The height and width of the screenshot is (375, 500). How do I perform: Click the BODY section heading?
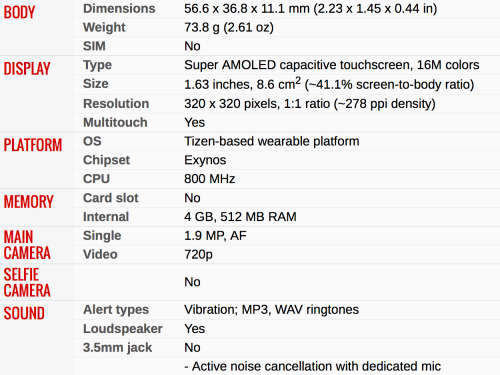19,12
